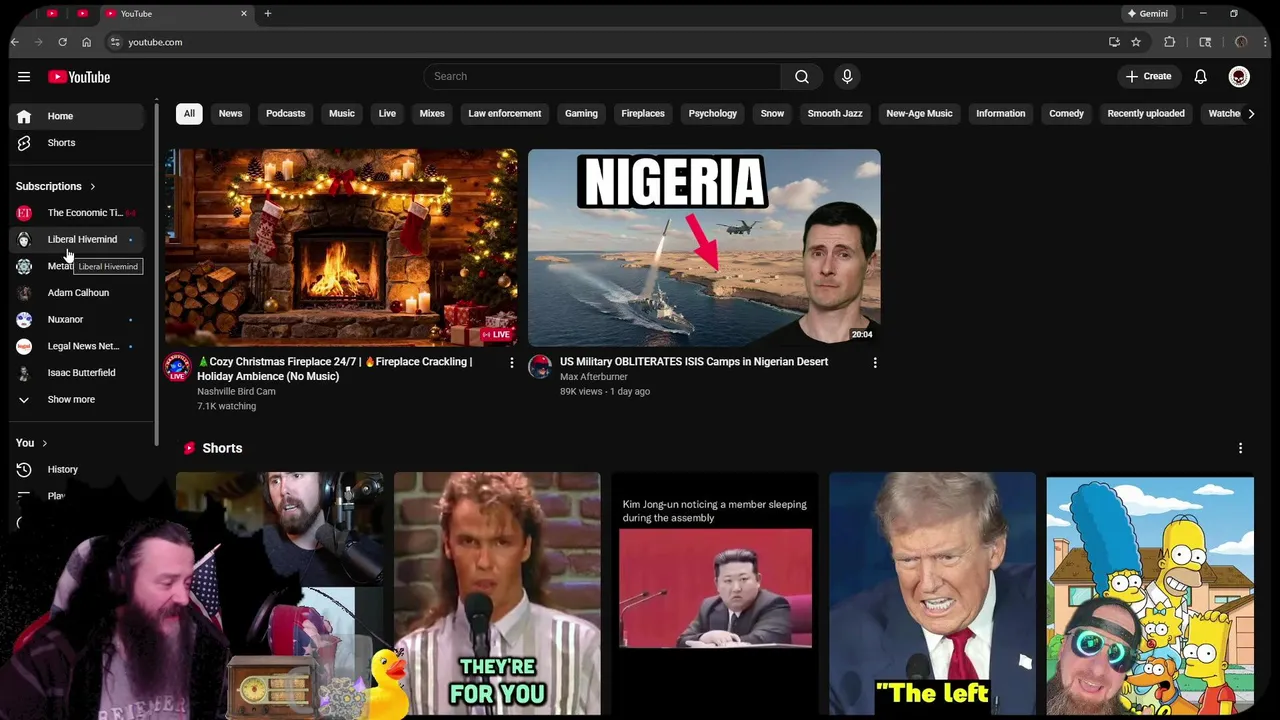
Task: Open Adam Calhoun subscription channel
Action: [78, 293]
